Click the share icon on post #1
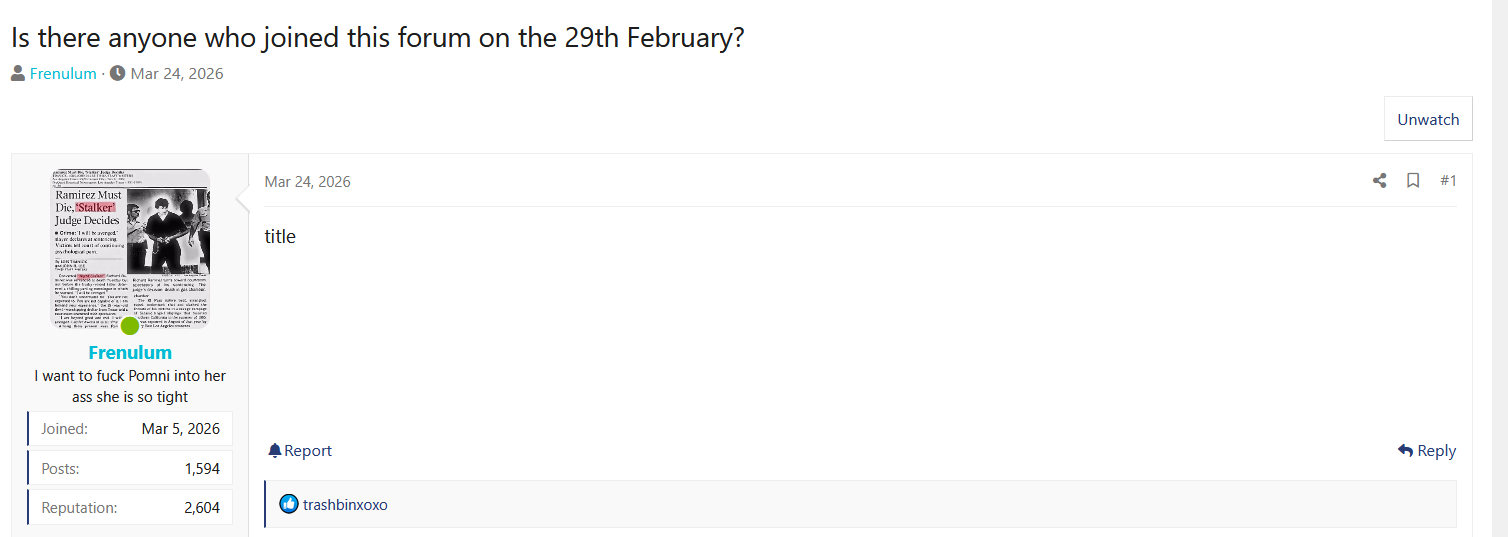The height and width of the screenshot is (537, 1508). click(x=1379, y=181)
